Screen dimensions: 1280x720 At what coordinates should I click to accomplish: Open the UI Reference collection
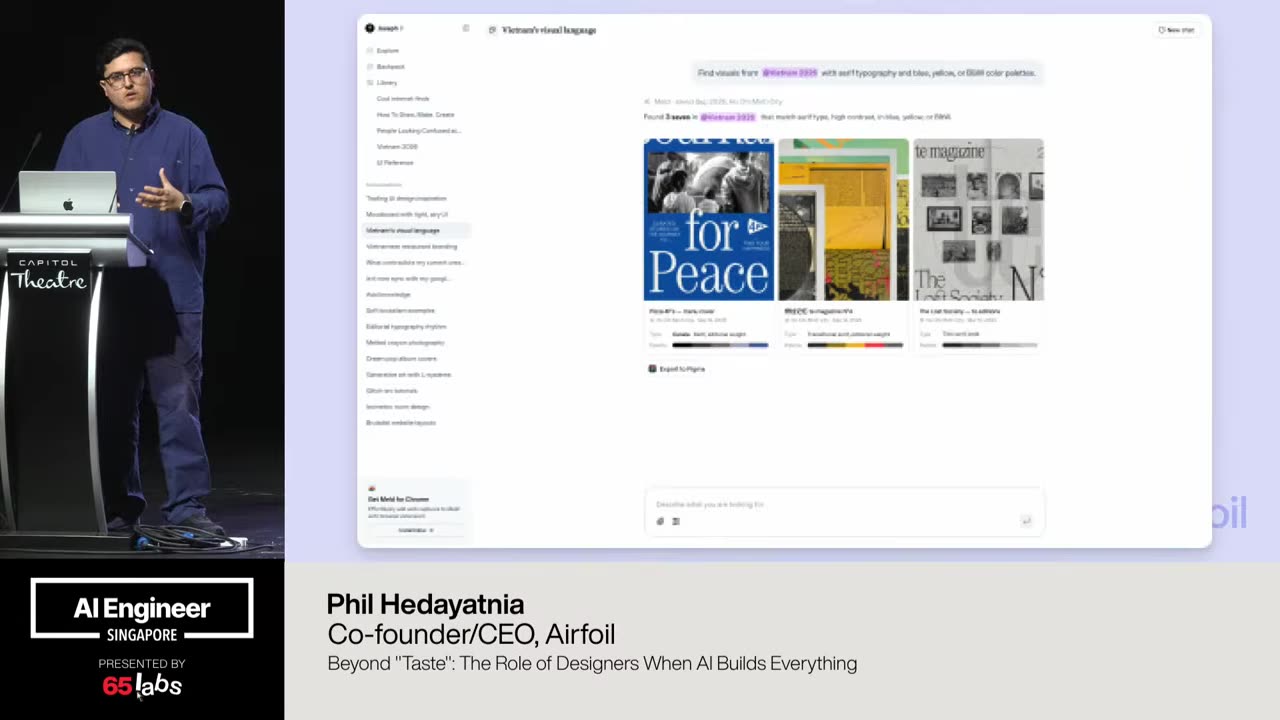click(395, 162)
